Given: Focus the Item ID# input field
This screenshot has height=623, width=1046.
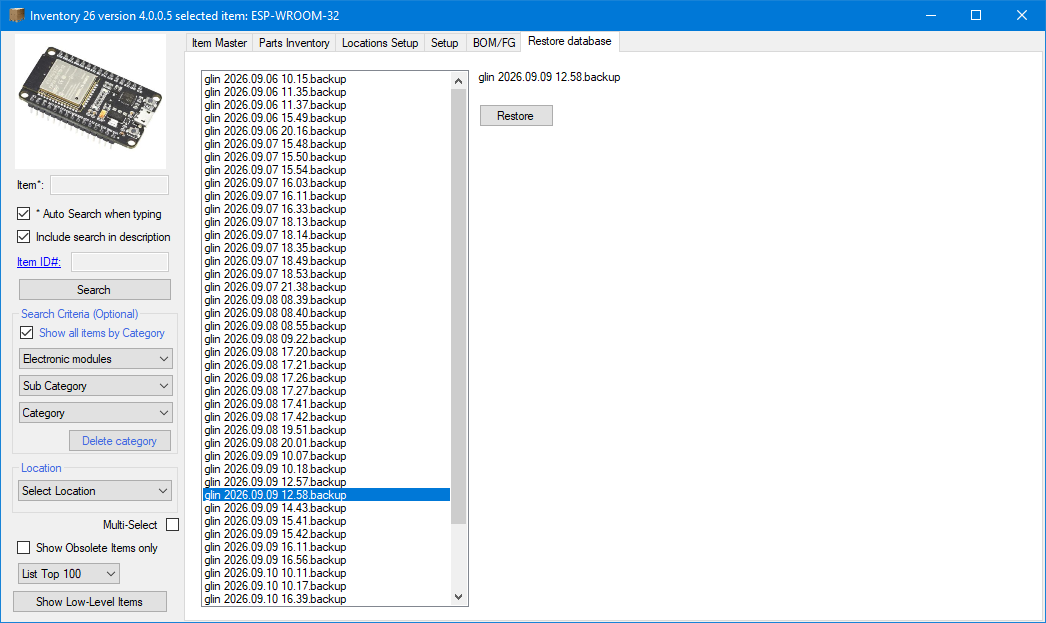Looking at the screenshot, I should coord(120,262).
